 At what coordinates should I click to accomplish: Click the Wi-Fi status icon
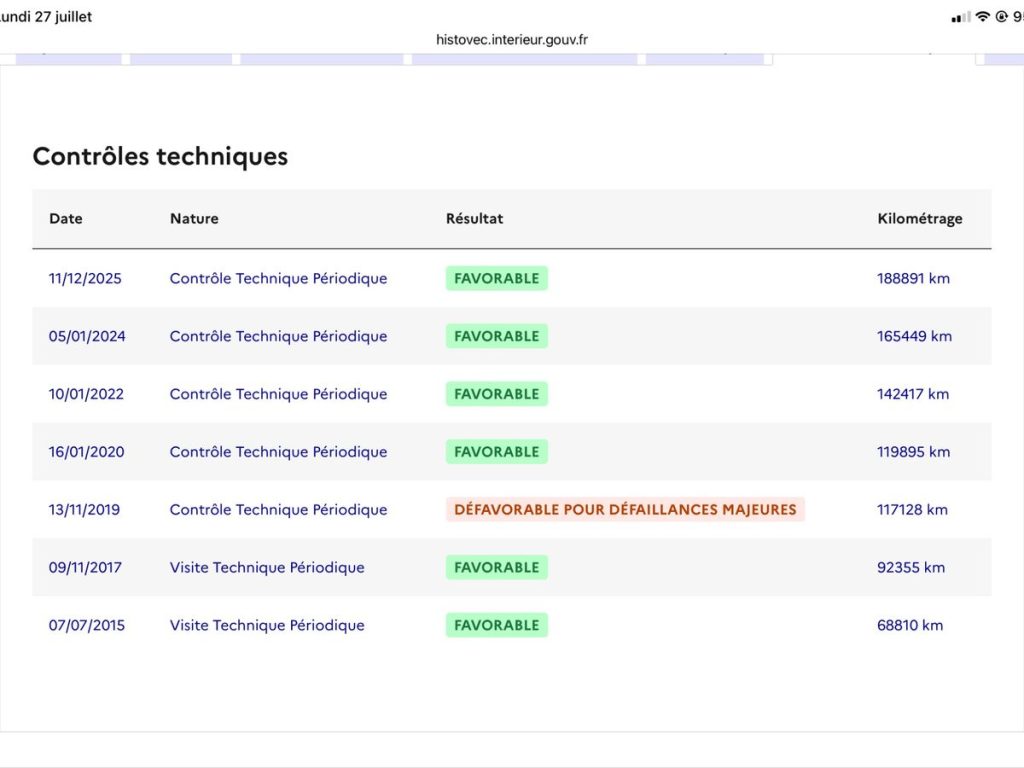tap(982, 17)
